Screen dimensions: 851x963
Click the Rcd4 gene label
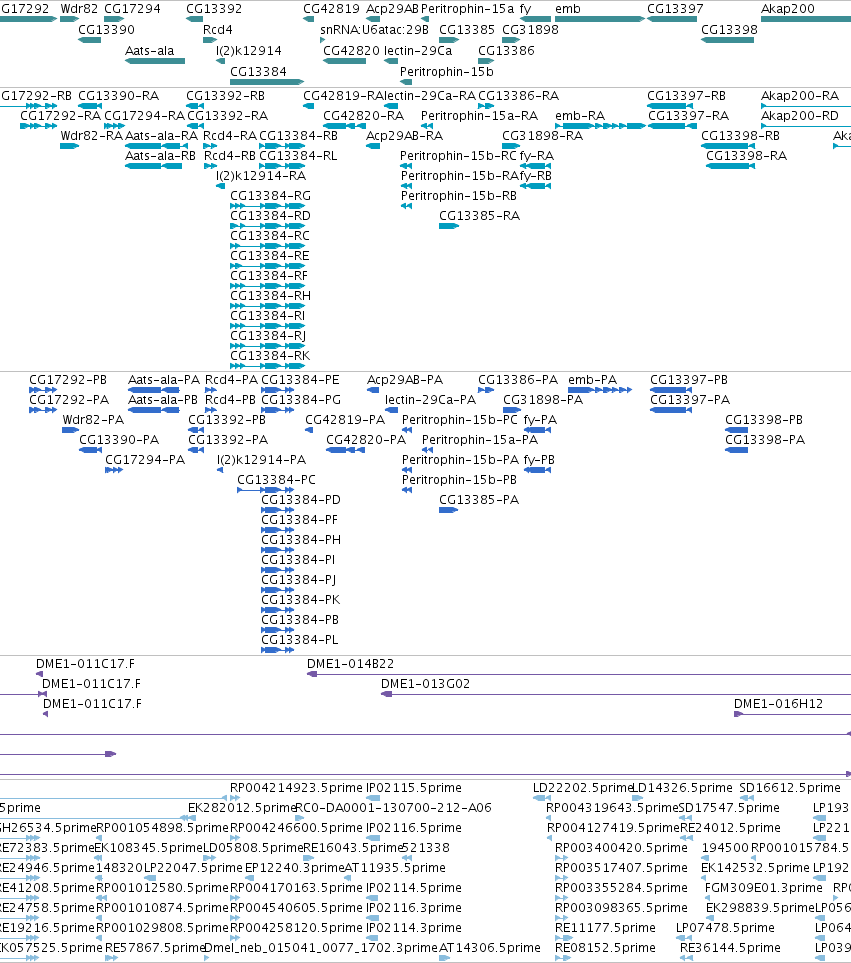point(217,29)
